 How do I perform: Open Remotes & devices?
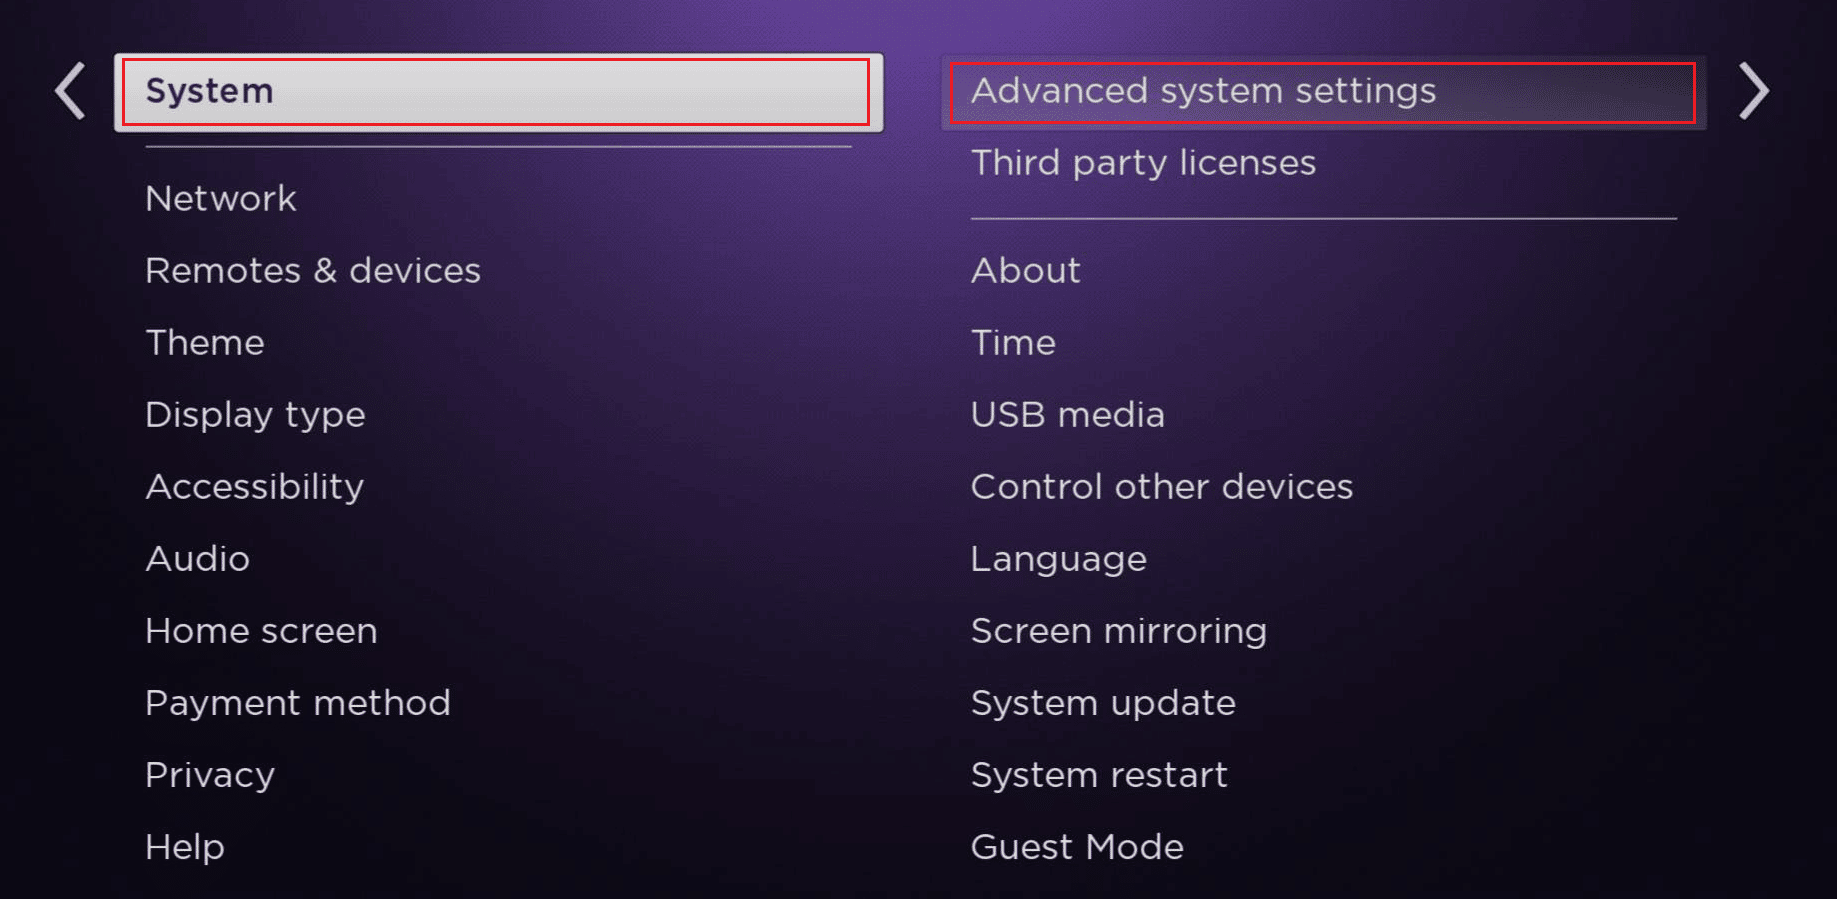click(x=313, y=271)
